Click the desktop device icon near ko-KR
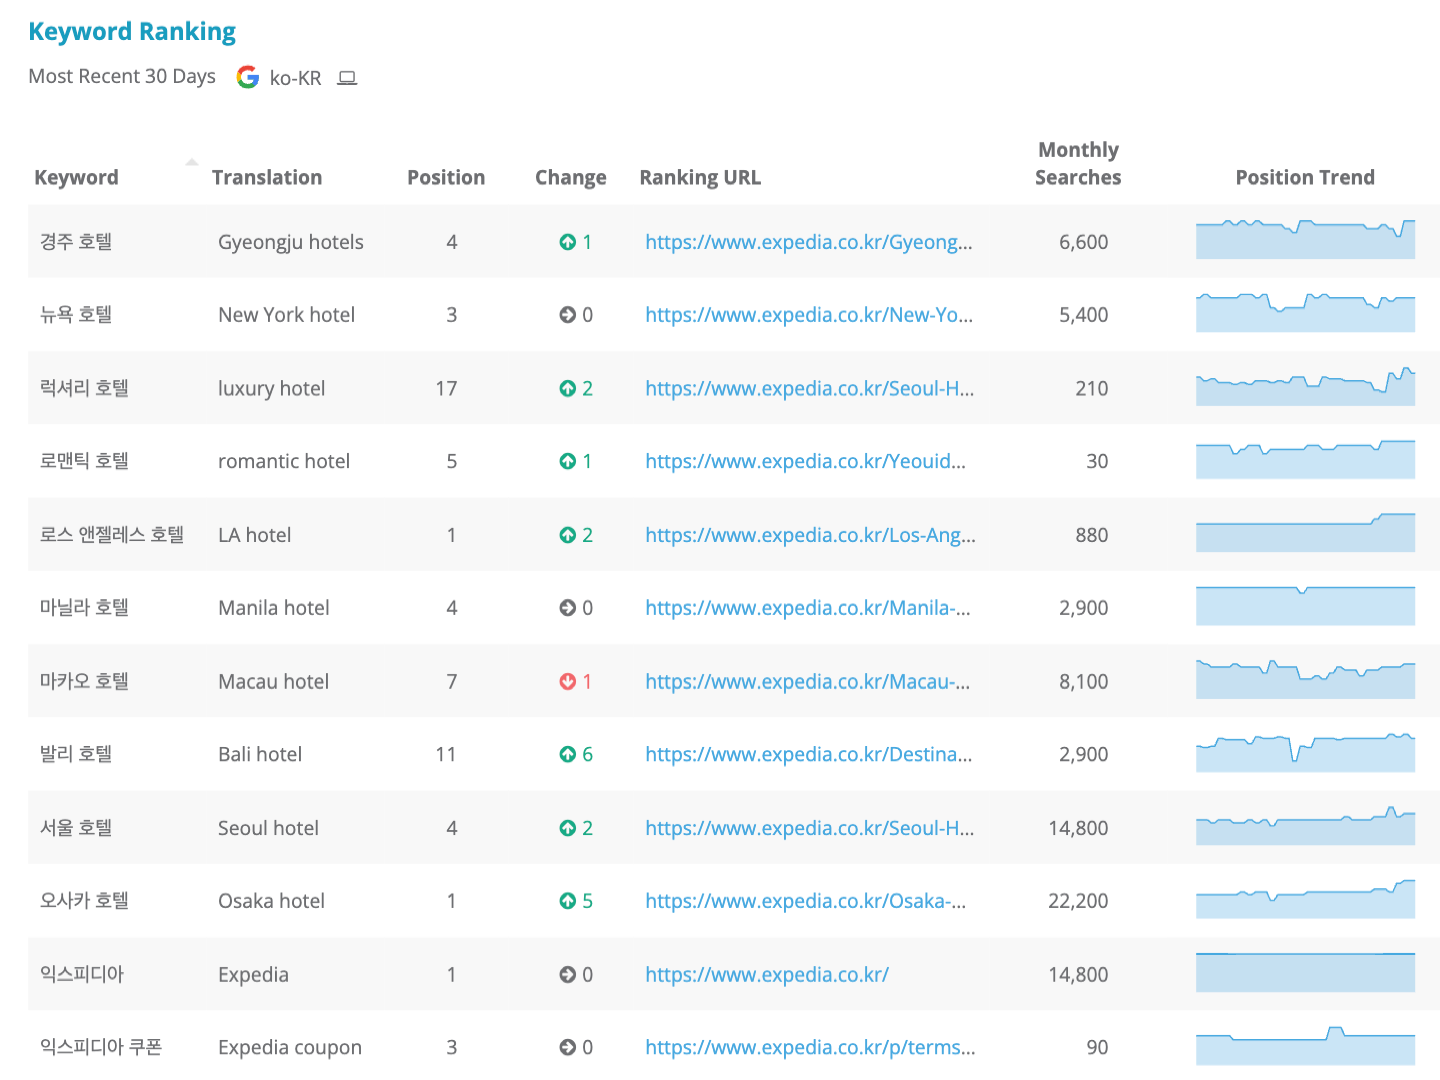This screenshot has width=1440, height=1080. point(347,78)
